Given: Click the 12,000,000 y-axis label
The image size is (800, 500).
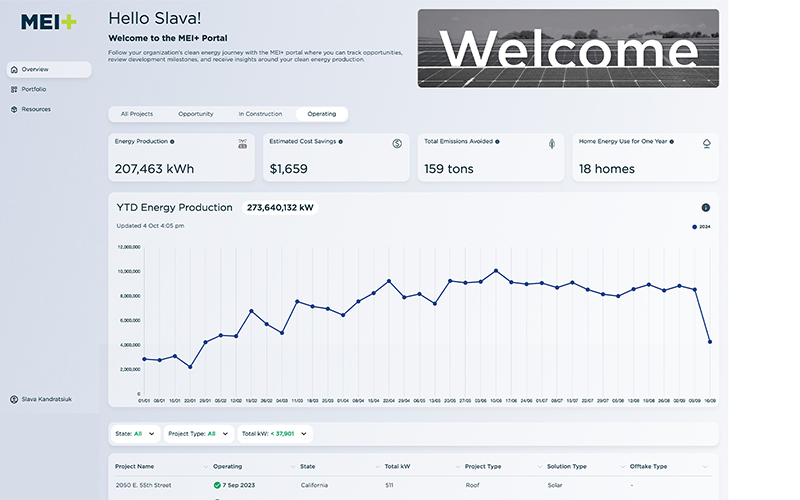Looking at the screenshot, I should pos(129,247).
